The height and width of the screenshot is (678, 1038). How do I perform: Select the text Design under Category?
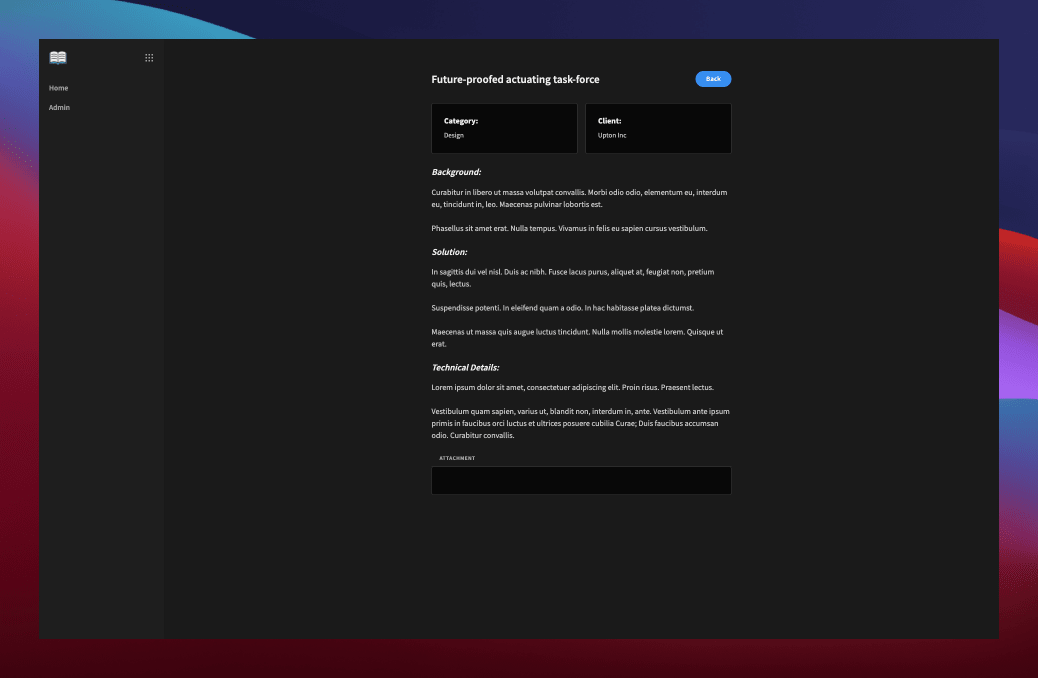coord(453,135)
